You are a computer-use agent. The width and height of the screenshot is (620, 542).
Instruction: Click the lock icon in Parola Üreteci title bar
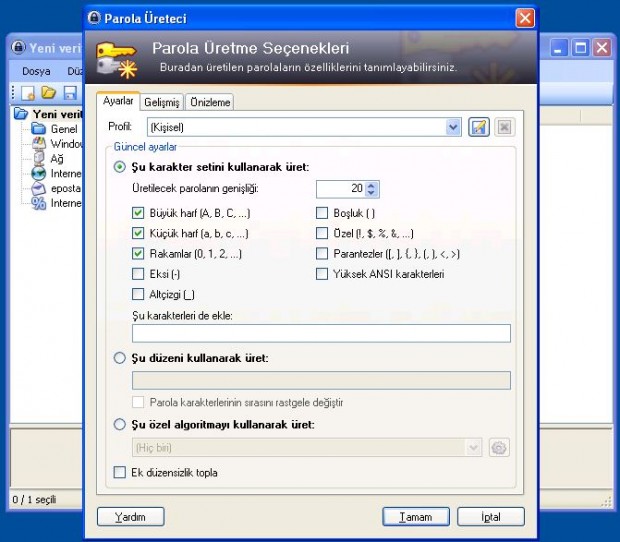94,18
